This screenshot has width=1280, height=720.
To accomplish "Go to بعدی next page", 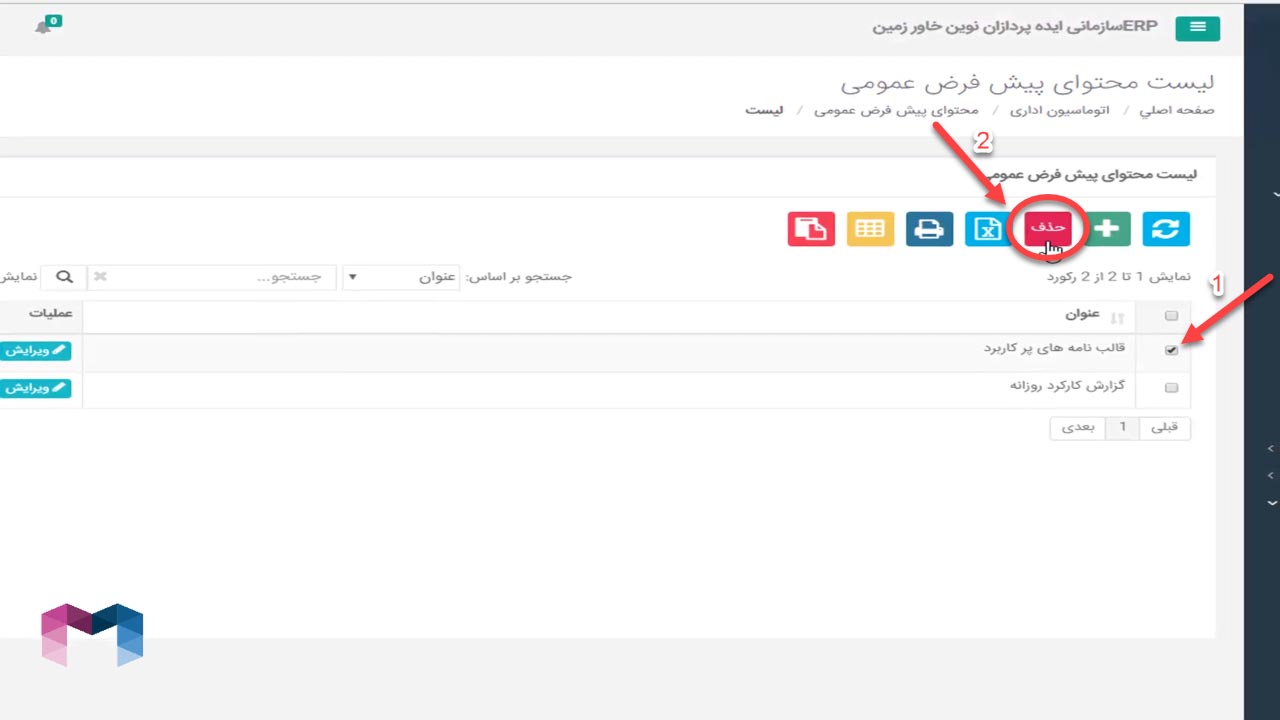I will (1077, 427).
